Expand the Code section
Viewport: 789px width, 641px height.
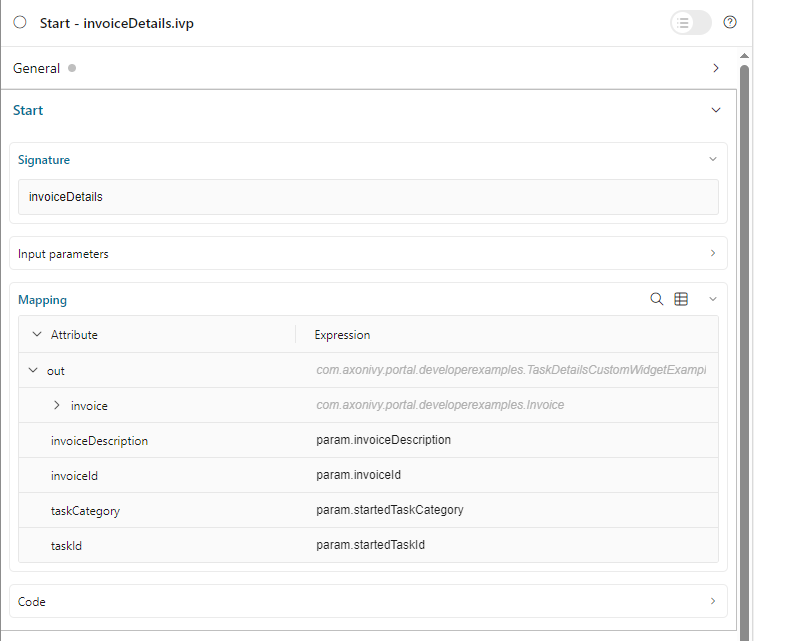(712, 602)
